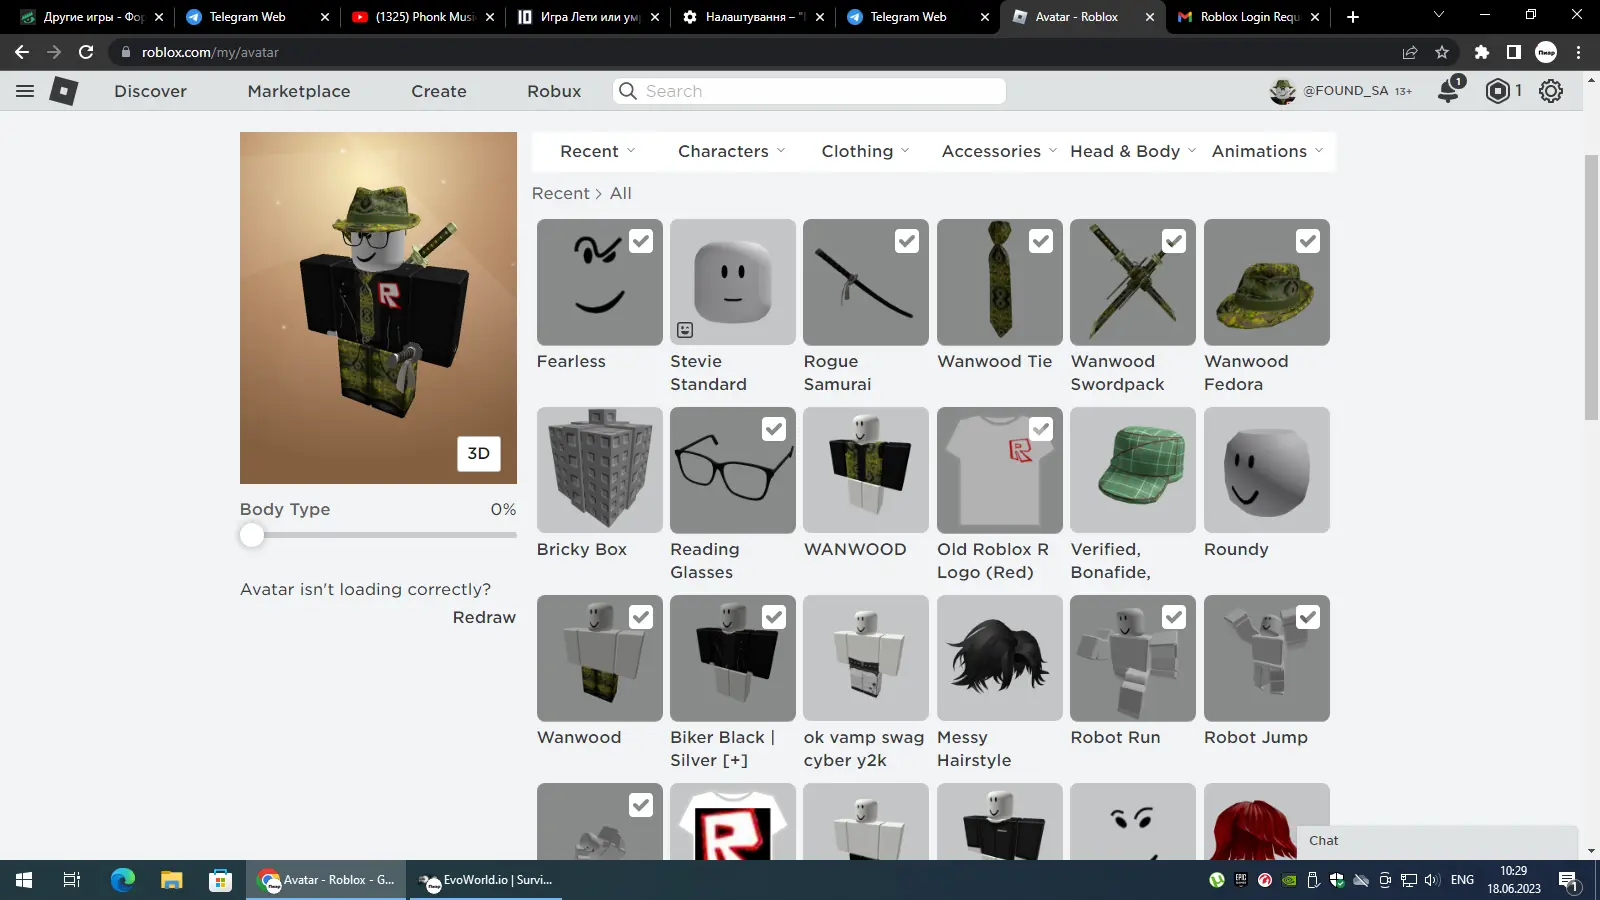Viewport: 1600px width, 900px height.
Task: Open the Robux page
Action: click(x=554, y=91)
